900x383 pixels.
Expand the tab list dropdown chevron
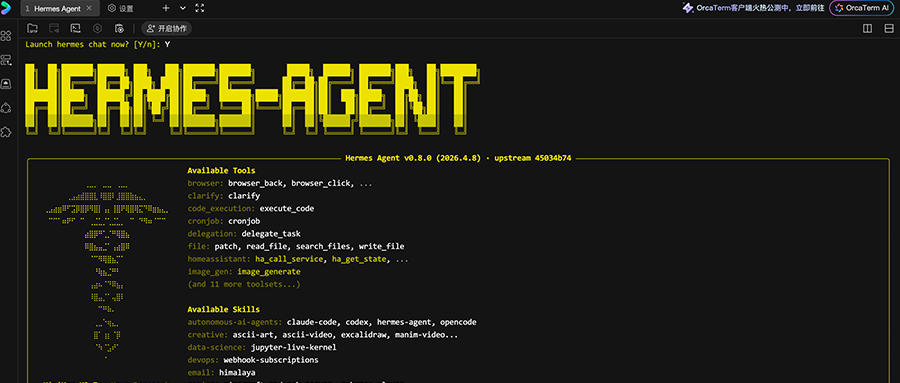(183, 8)
